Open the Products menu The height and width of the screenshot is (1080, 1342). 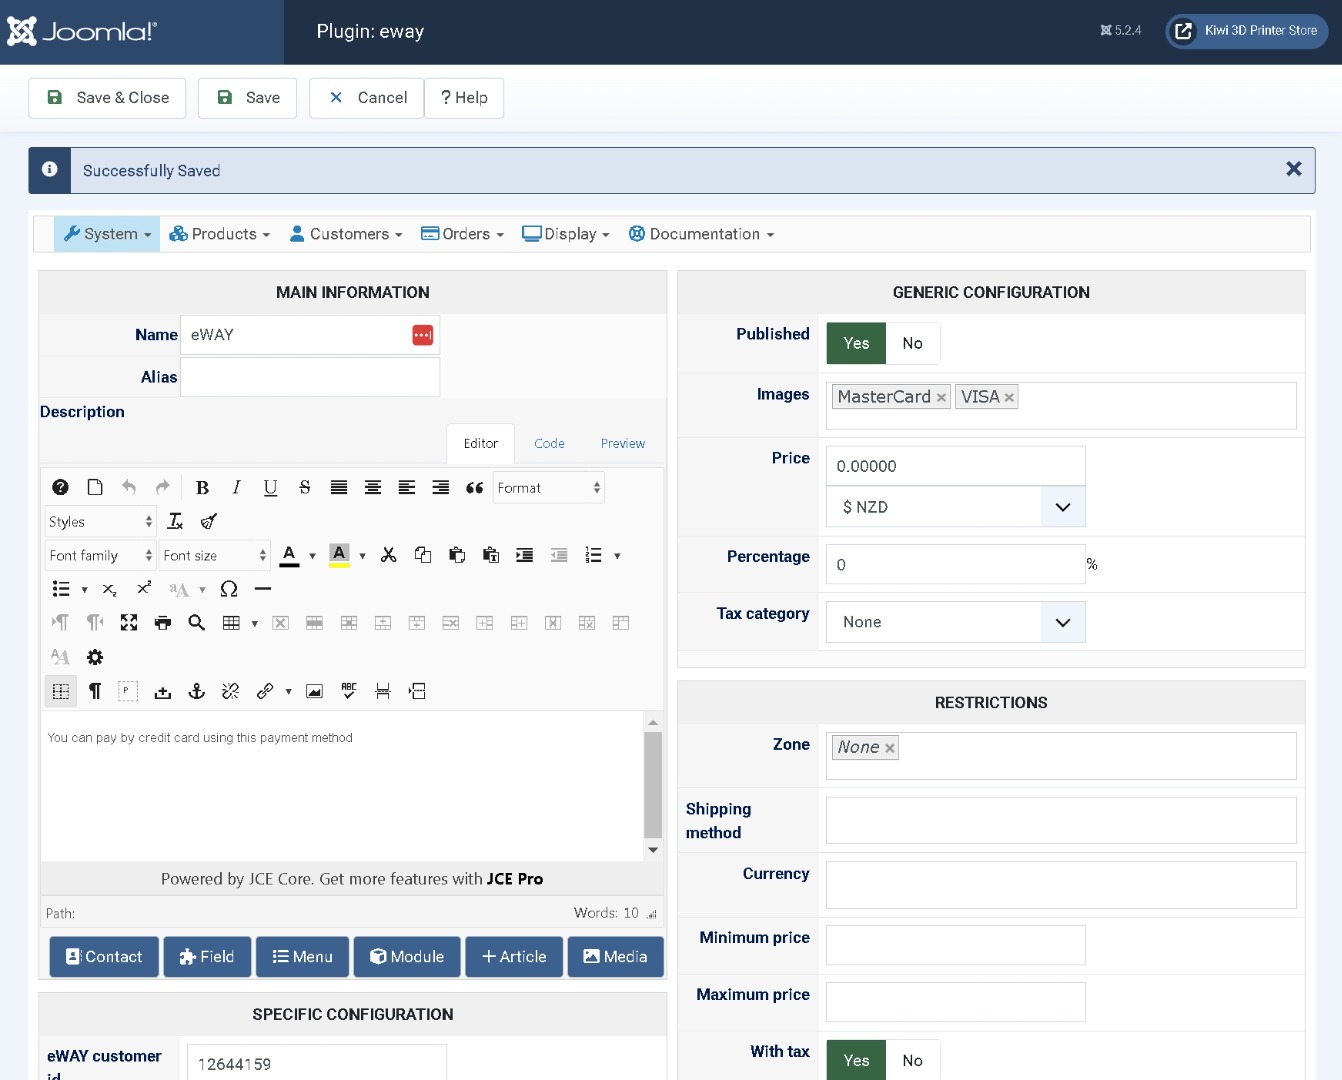(220, 234)
